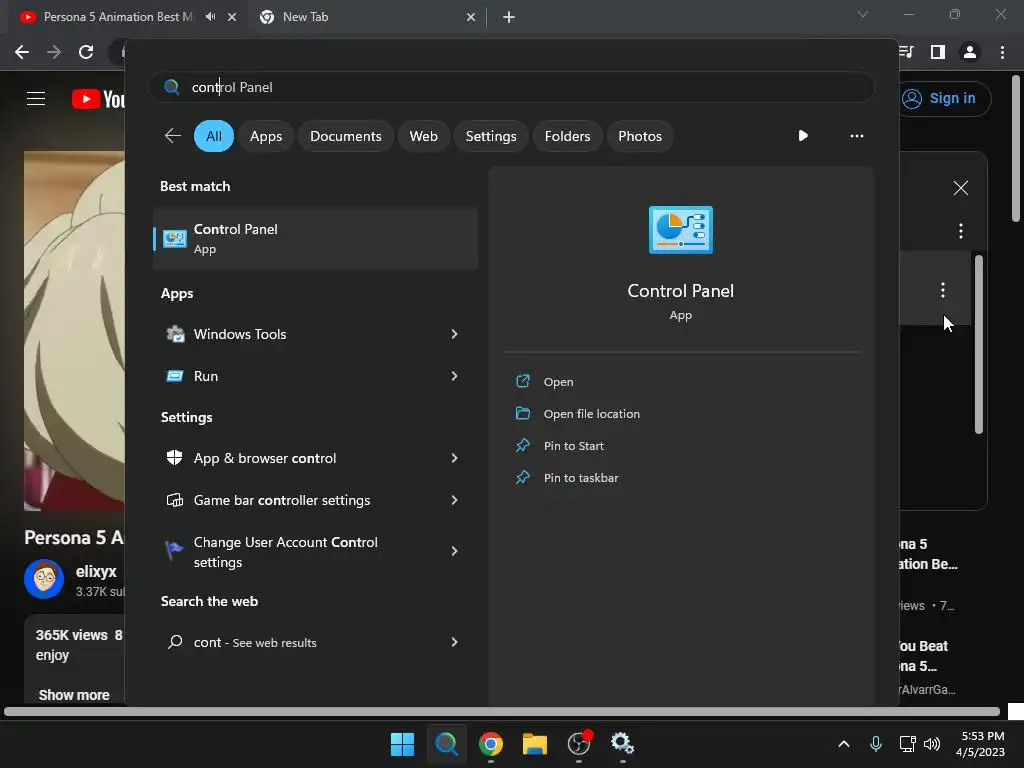
Task: Open elixyx channel avatar
Action: pyautogui.click(x=44, y=578)
